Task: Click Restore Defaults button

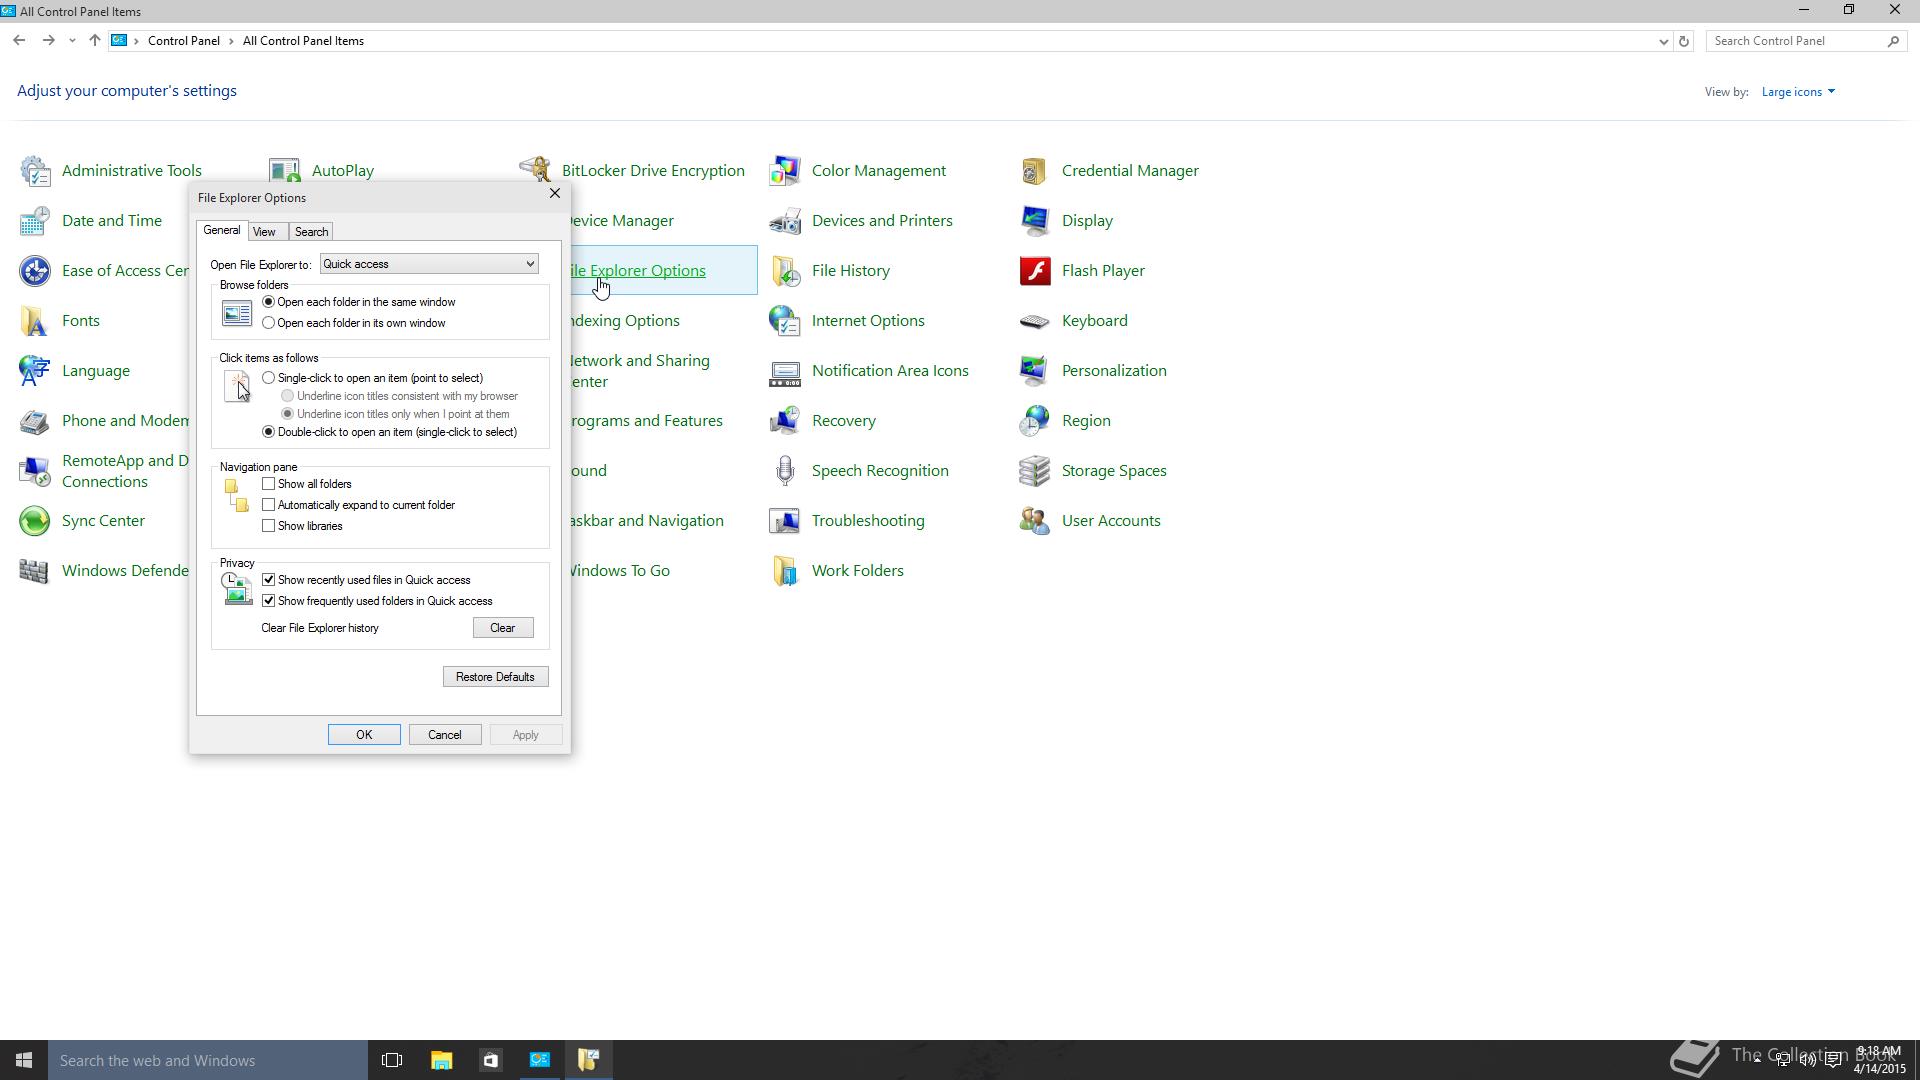Action: [495, 677]
